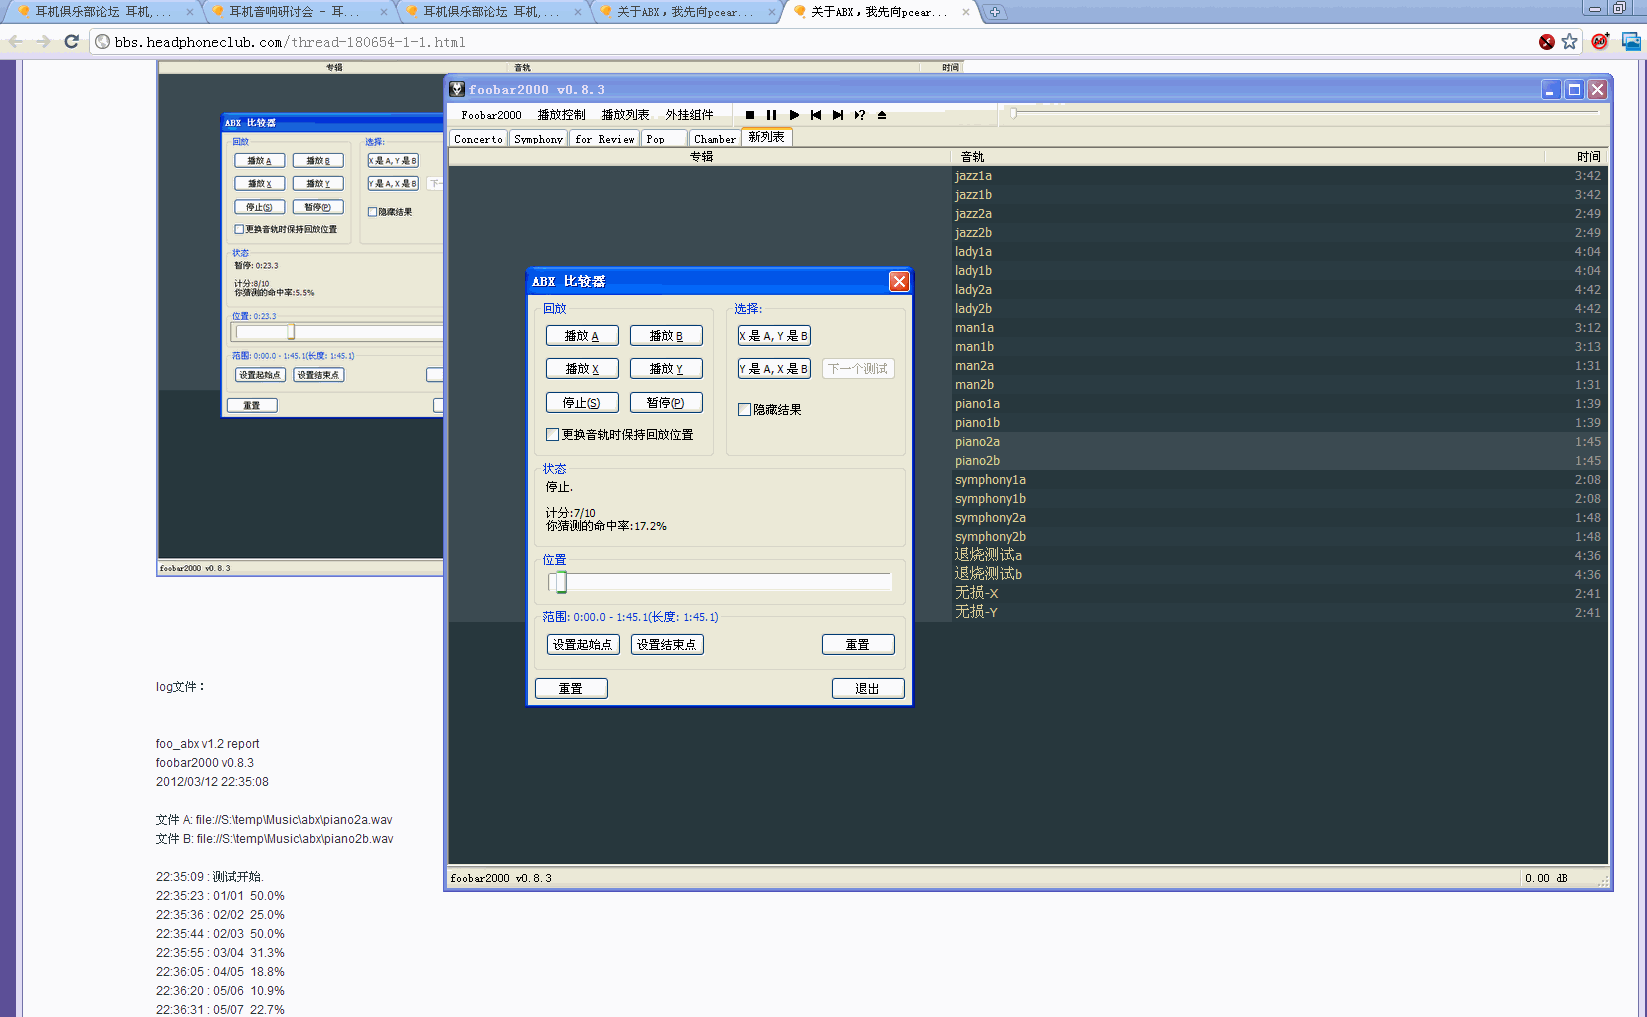Click the 专辑 column header
1647x1017 pixels.
[701, 157]
